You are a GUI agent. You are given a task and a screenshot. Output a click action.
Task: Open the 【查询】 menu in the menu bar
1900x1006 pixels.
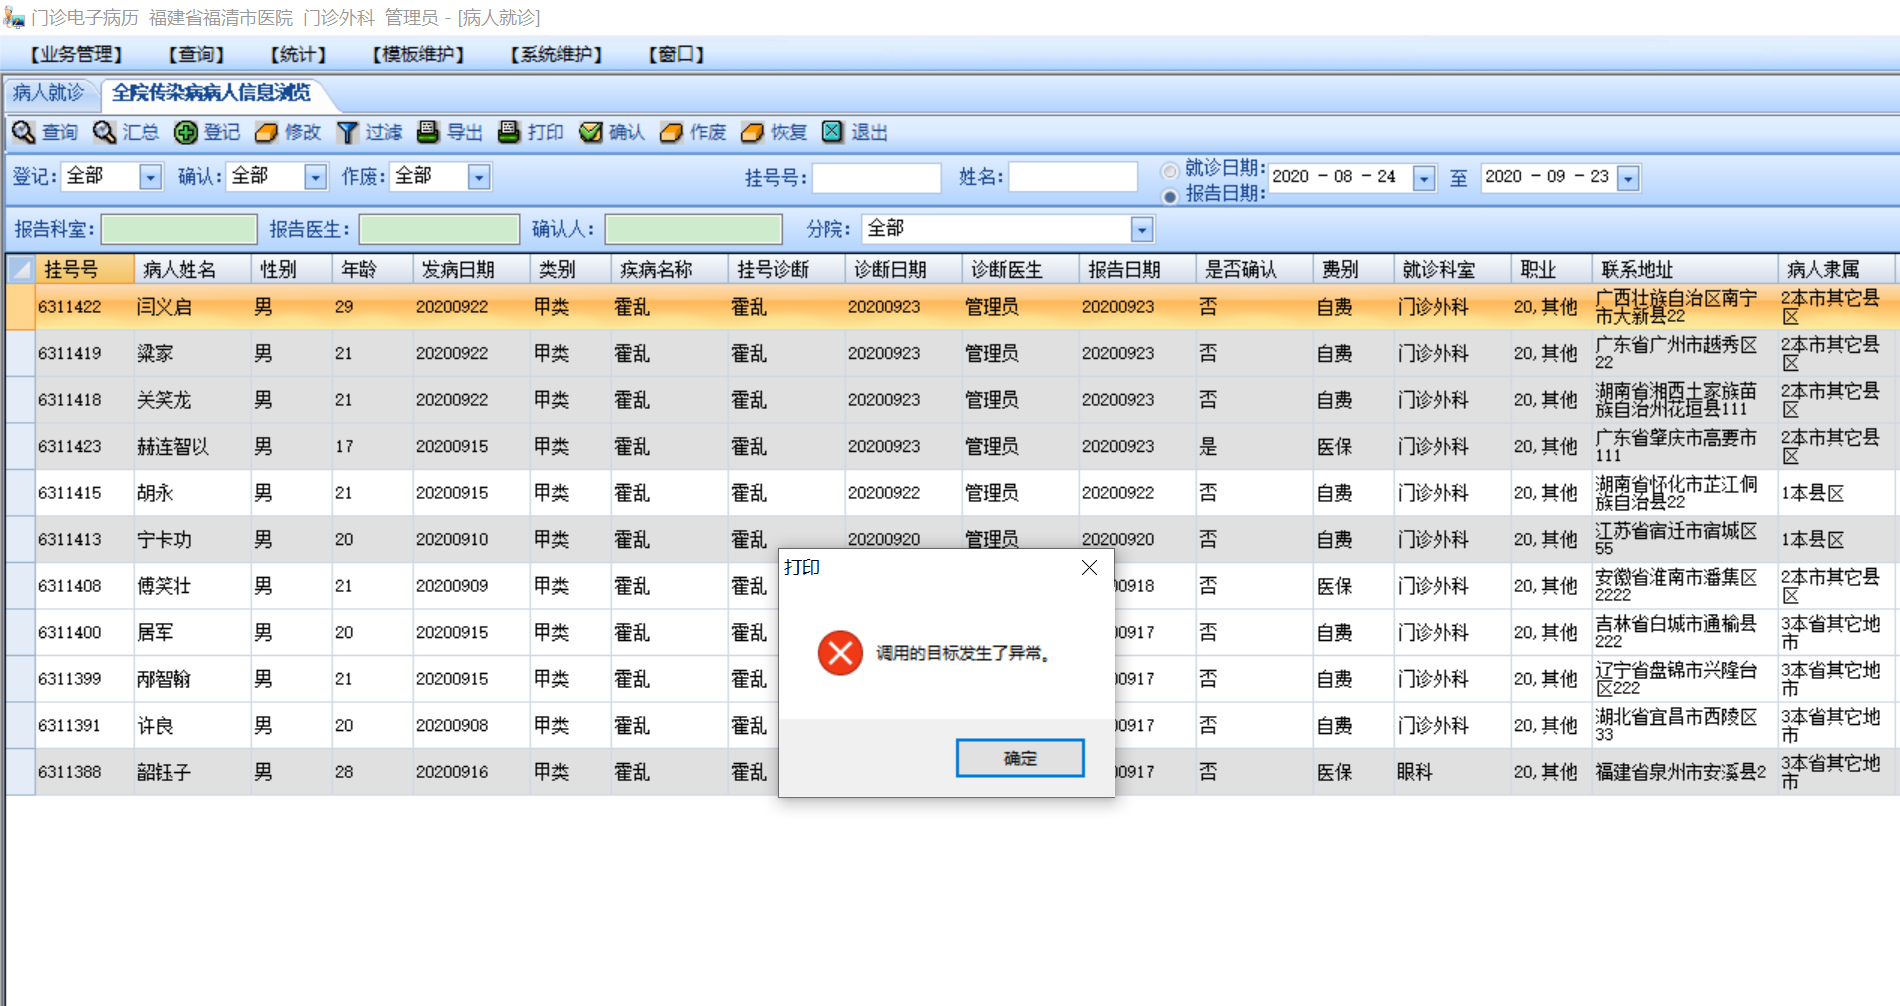pos(196,54)
